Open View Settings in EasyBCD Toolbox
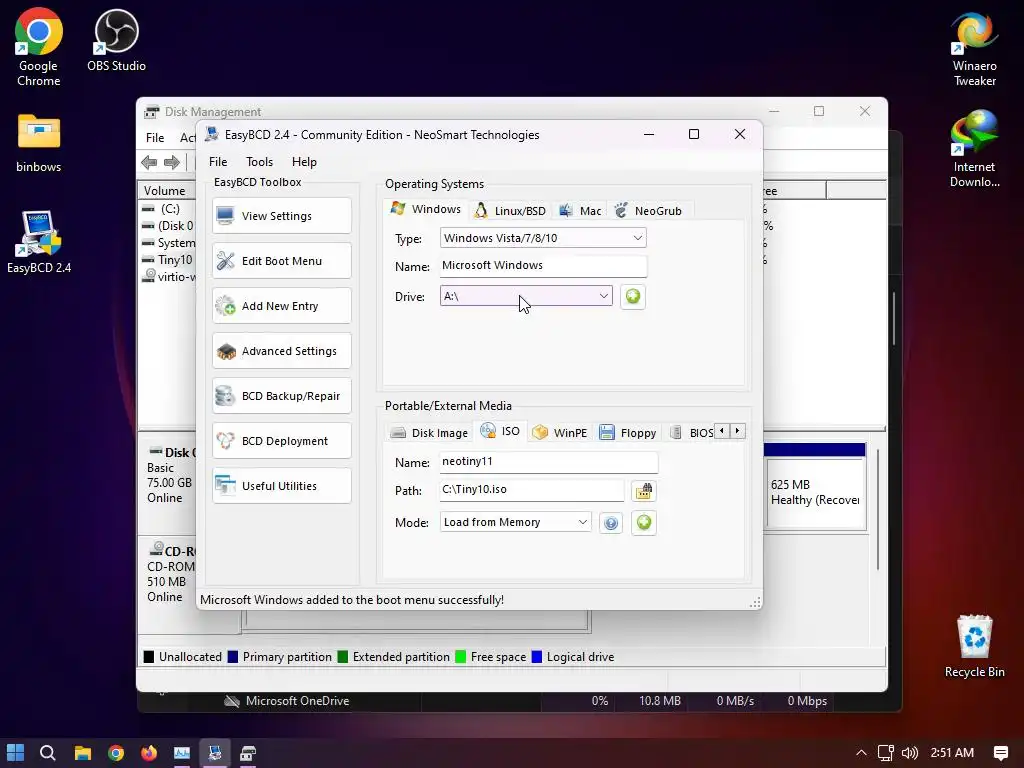This screenshot has height=768, width=1024. coord(281,216)
